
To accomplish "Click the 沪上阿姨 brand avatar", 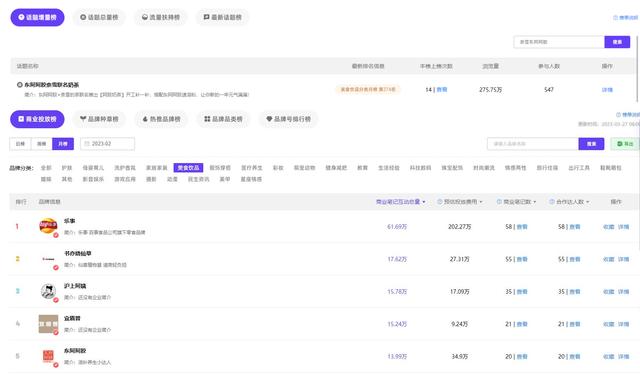I will pyautogui.click(x=48, y=291).
